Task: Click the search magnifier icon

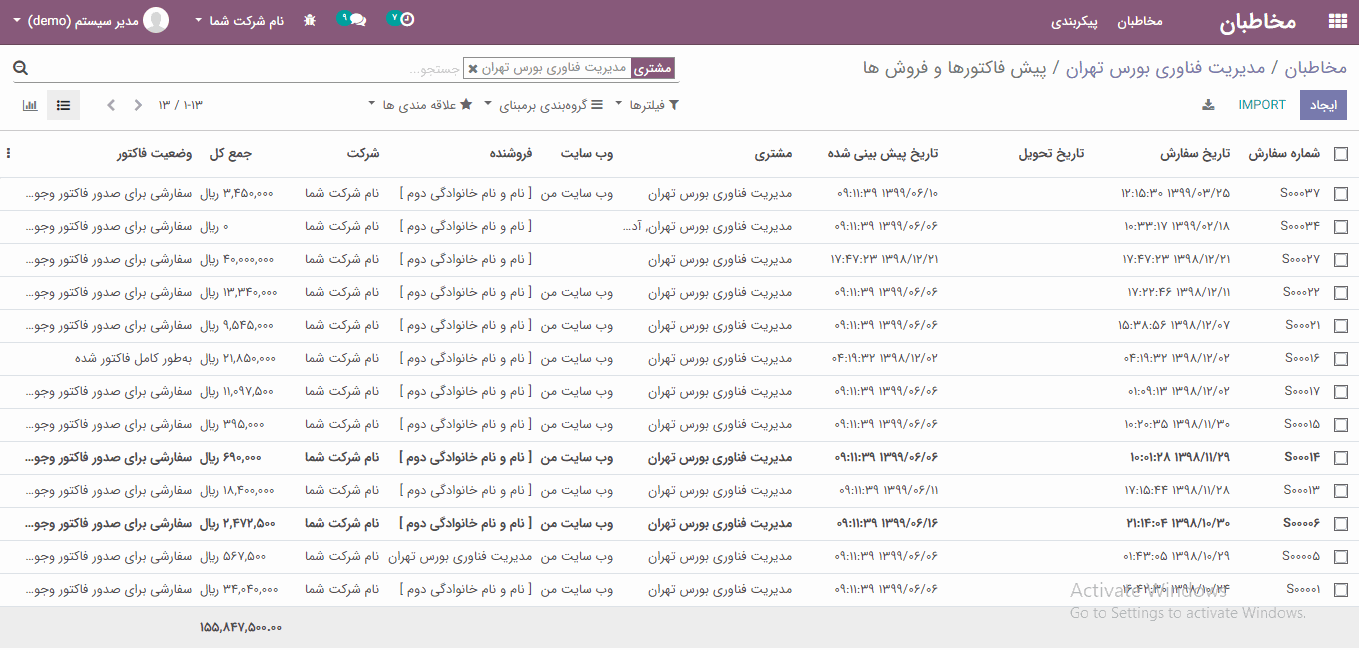Action: [x=20, y=68]
